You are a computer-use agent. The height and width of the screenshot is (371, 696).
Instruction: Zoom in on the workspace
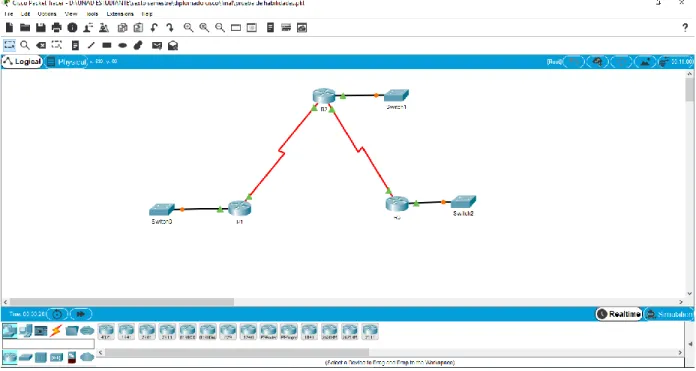(188, 28)
